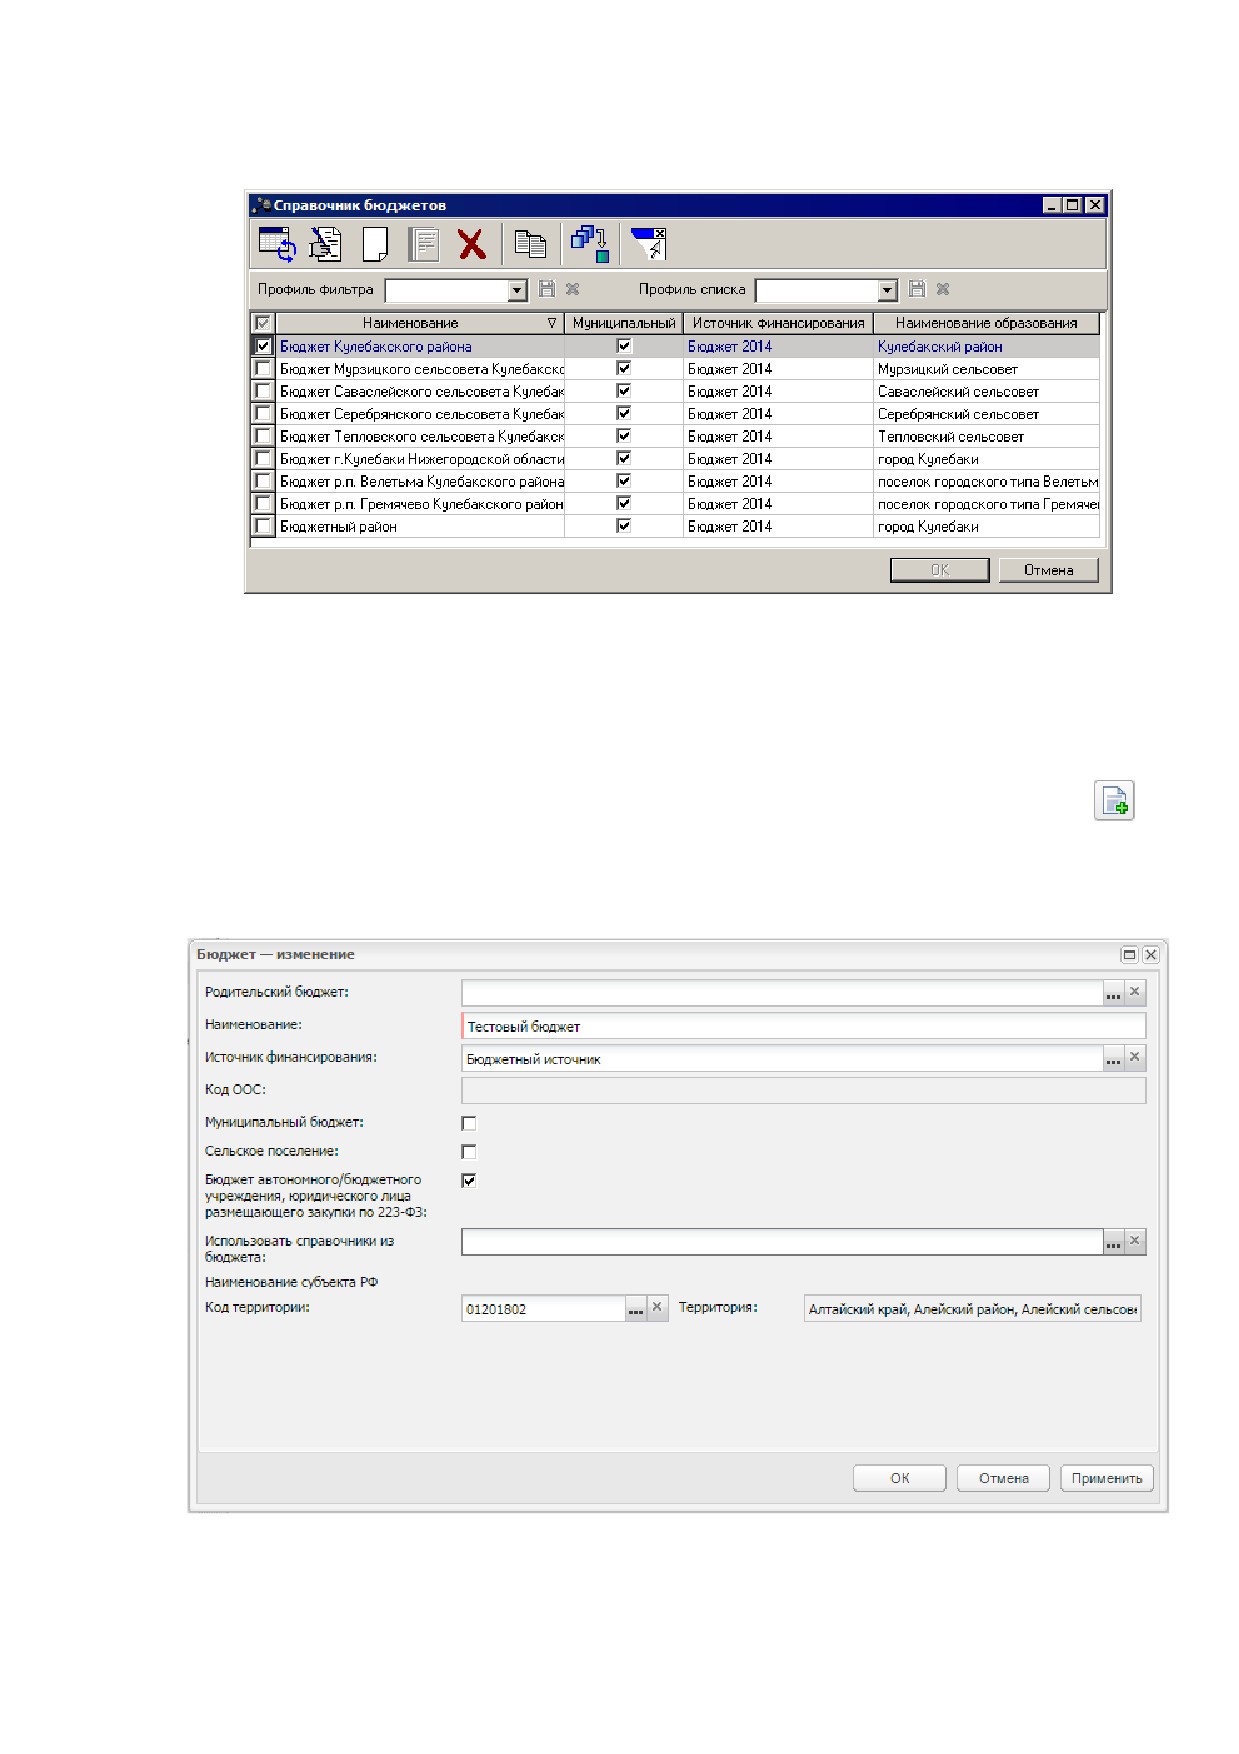Click the Источник финансирования column header
Image resolution: width=1239 pixels, height=1754 pixels.
(x=778, y=323)
